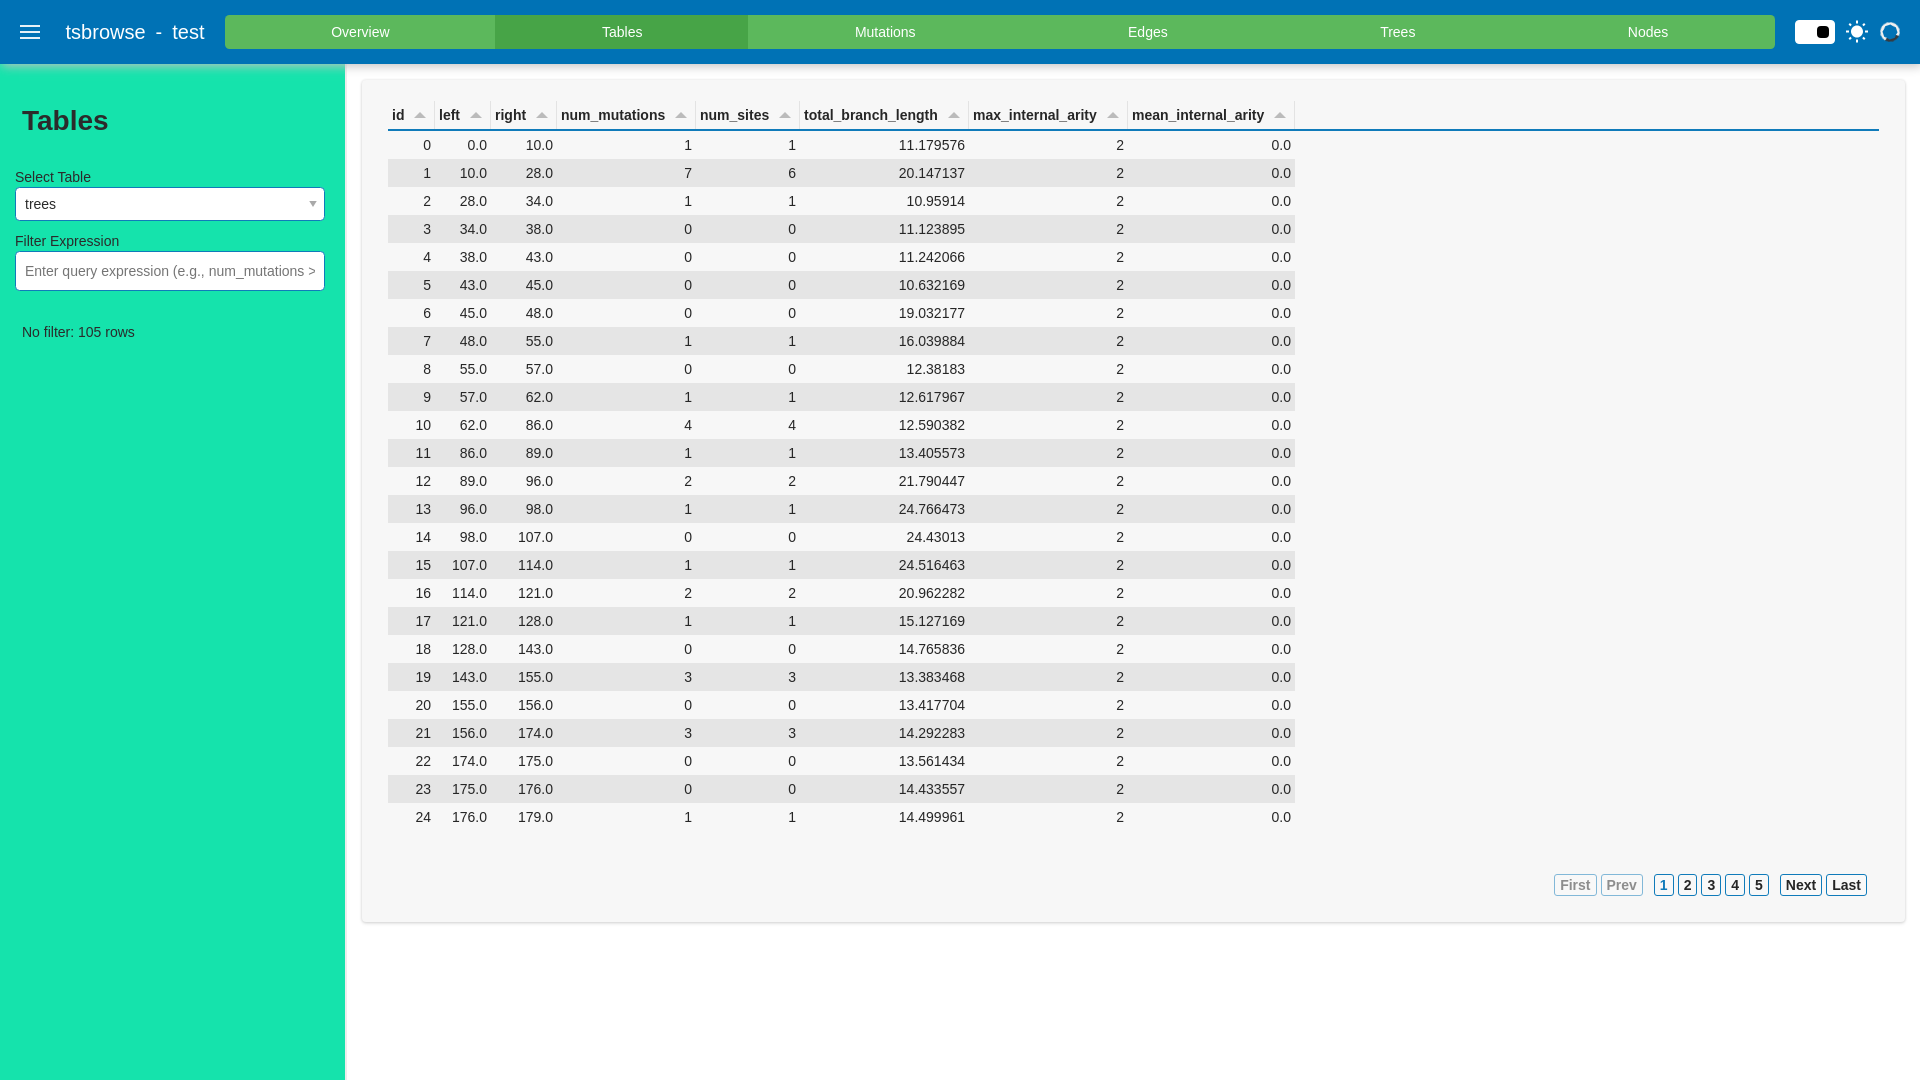1920x1080 pixels.
Task: Sort by num_sites column arrow
Action: 785,116
